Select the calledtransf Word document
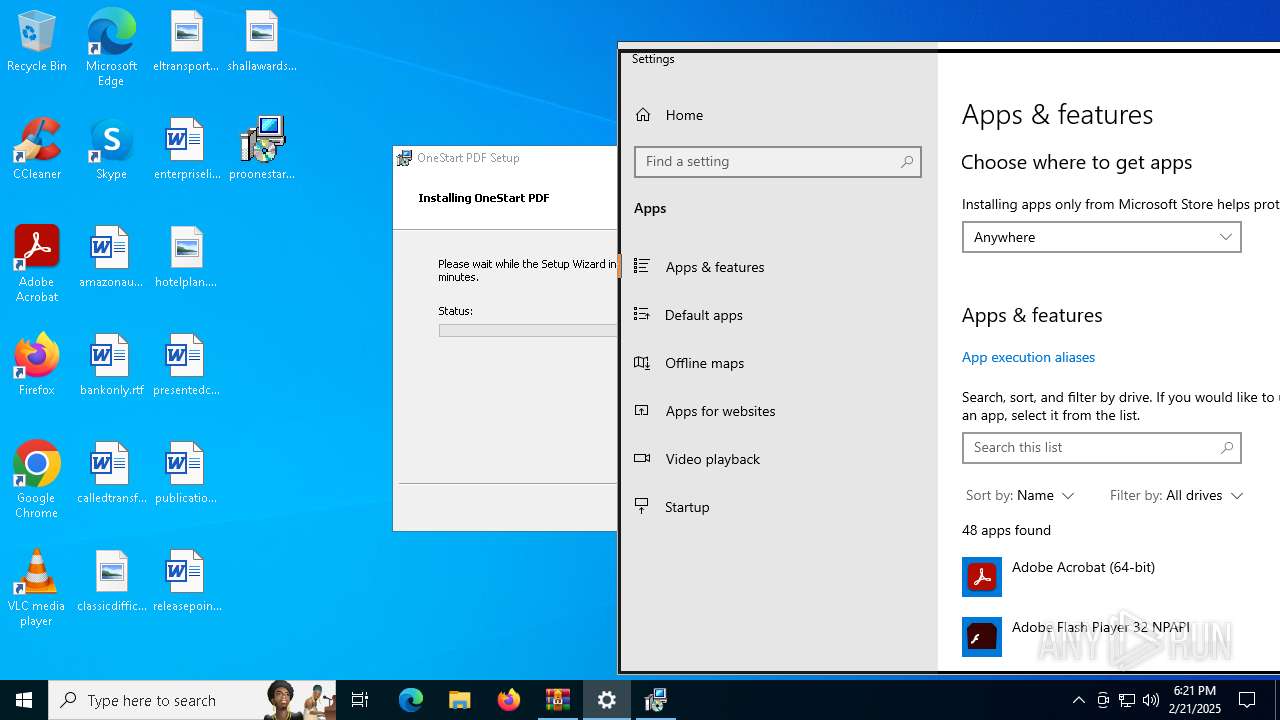 pyautogui.click(x=111, y=473)
